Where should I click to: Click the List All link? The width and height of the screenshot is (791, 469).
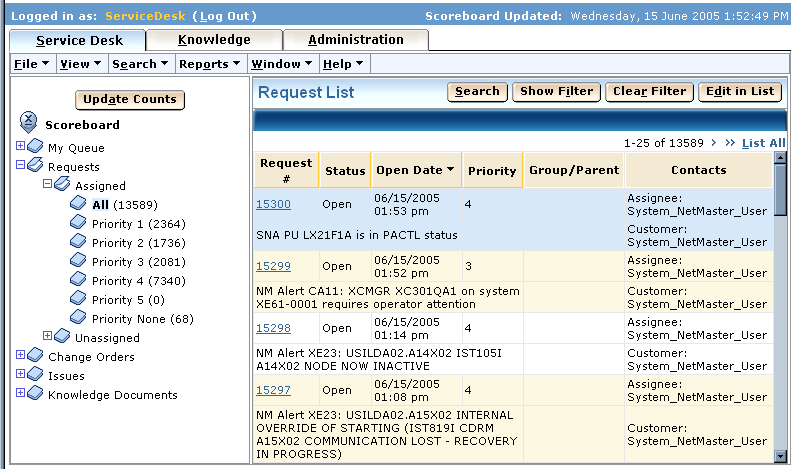coord(763,143)
